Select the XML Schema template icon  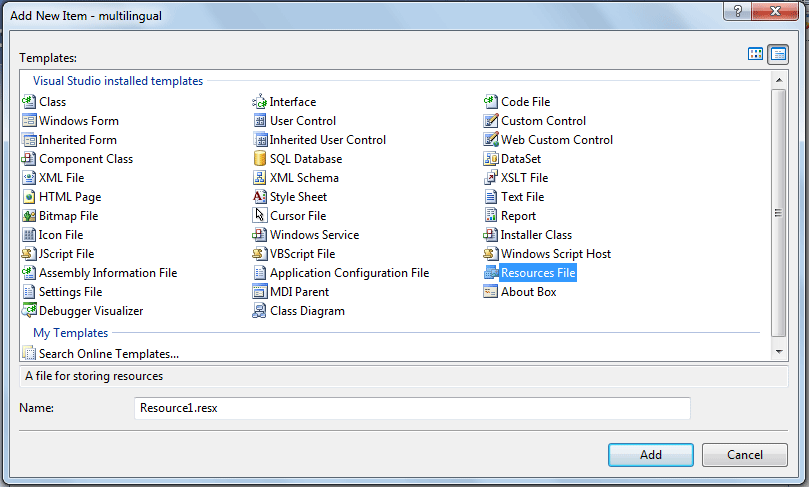[260, 178]
